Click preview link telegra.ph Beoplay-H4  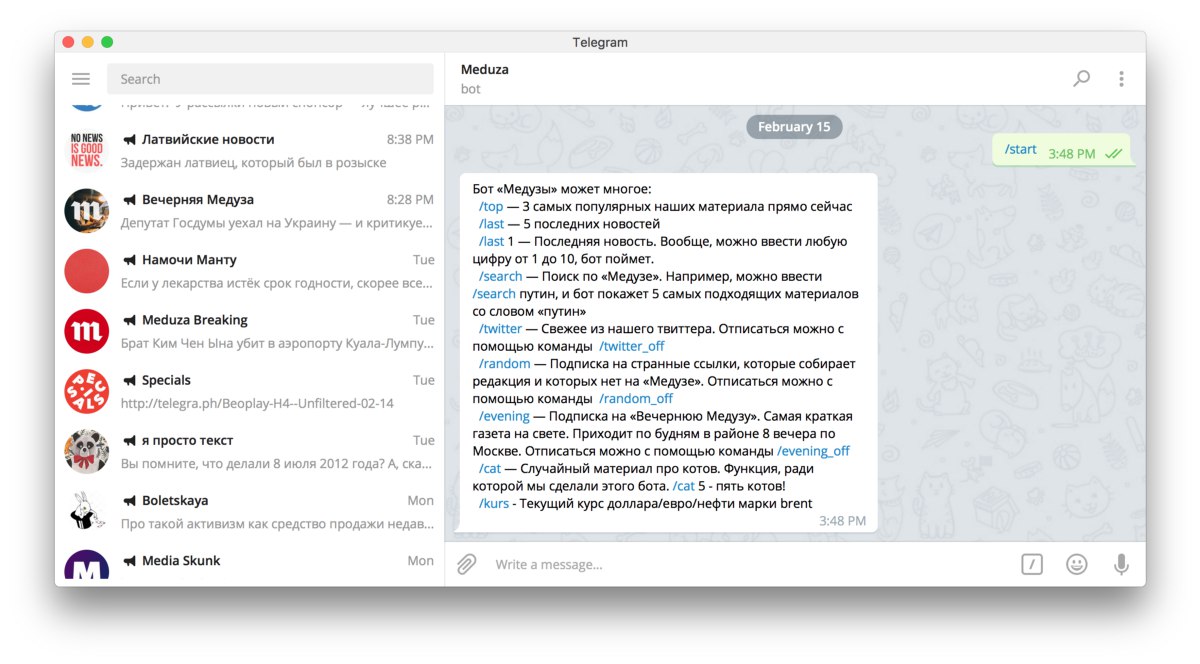pyautogui.click(x=257, y=403)
